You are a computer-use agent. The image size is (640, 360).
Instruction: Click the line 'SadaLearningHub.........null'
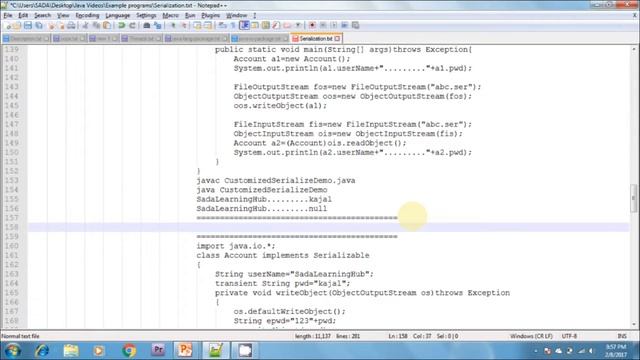click(262, 209)
